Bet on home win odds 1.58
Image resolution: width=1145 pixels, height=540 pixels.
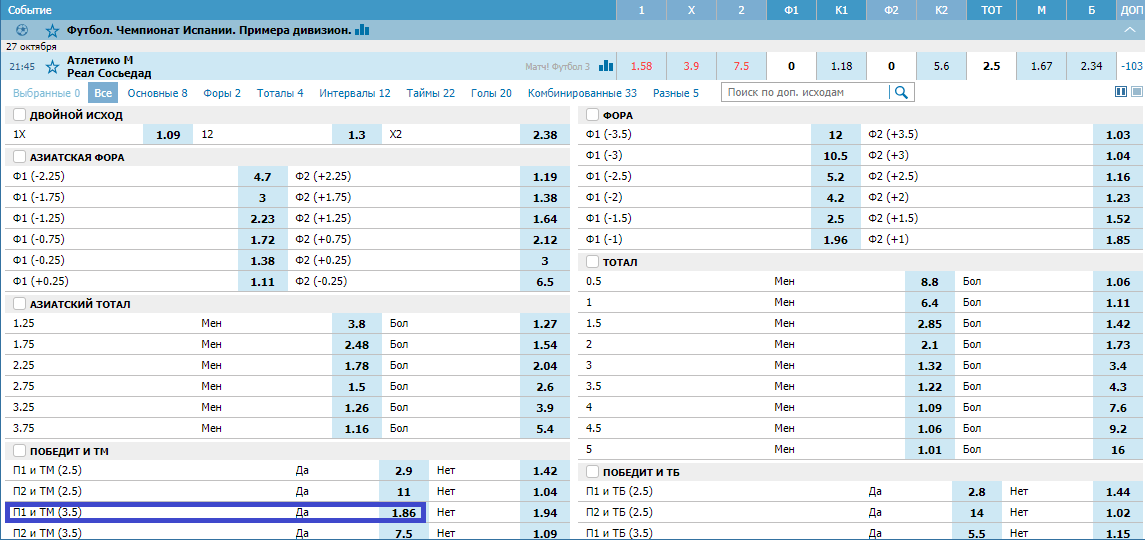coord(641,66)
